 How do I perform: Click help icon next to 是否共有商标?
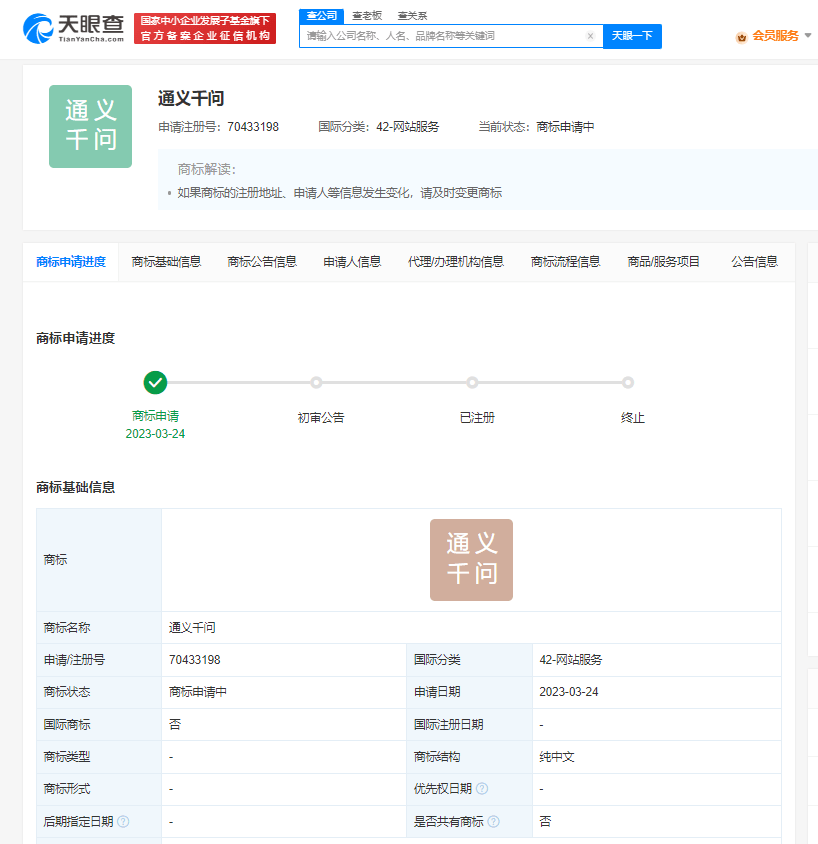(493, 821)
